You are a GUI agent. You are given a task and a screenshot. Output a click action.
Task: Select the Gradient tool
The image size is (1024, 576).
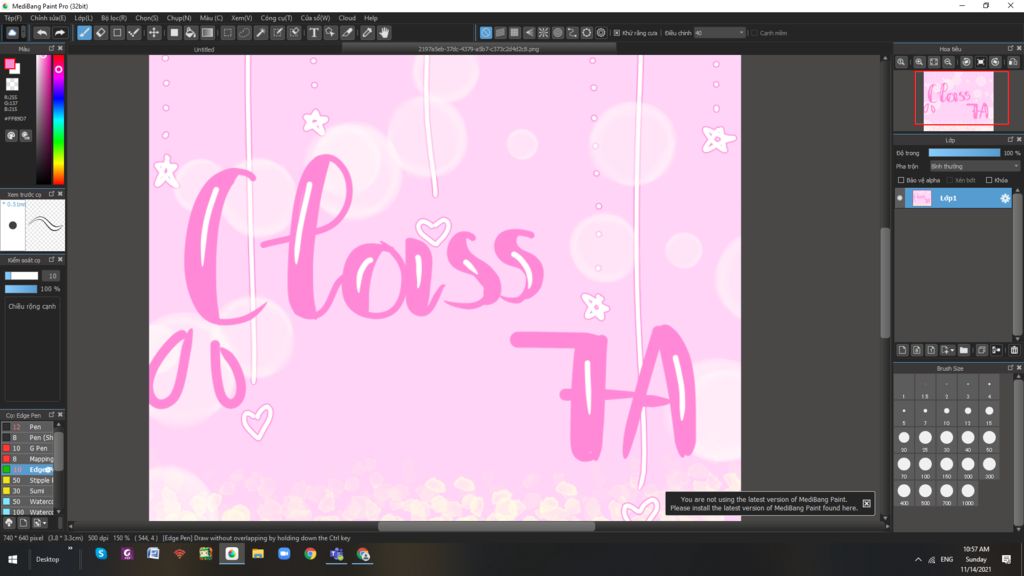click(208, 33)
